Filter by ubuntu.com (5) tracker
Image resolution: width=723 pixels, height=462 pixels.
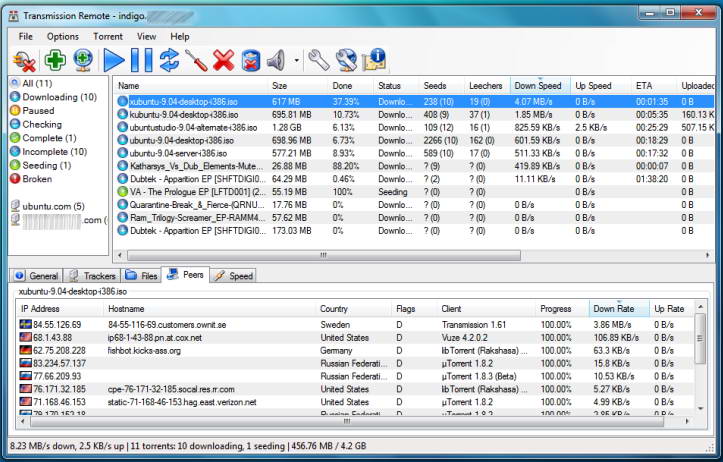48,206
